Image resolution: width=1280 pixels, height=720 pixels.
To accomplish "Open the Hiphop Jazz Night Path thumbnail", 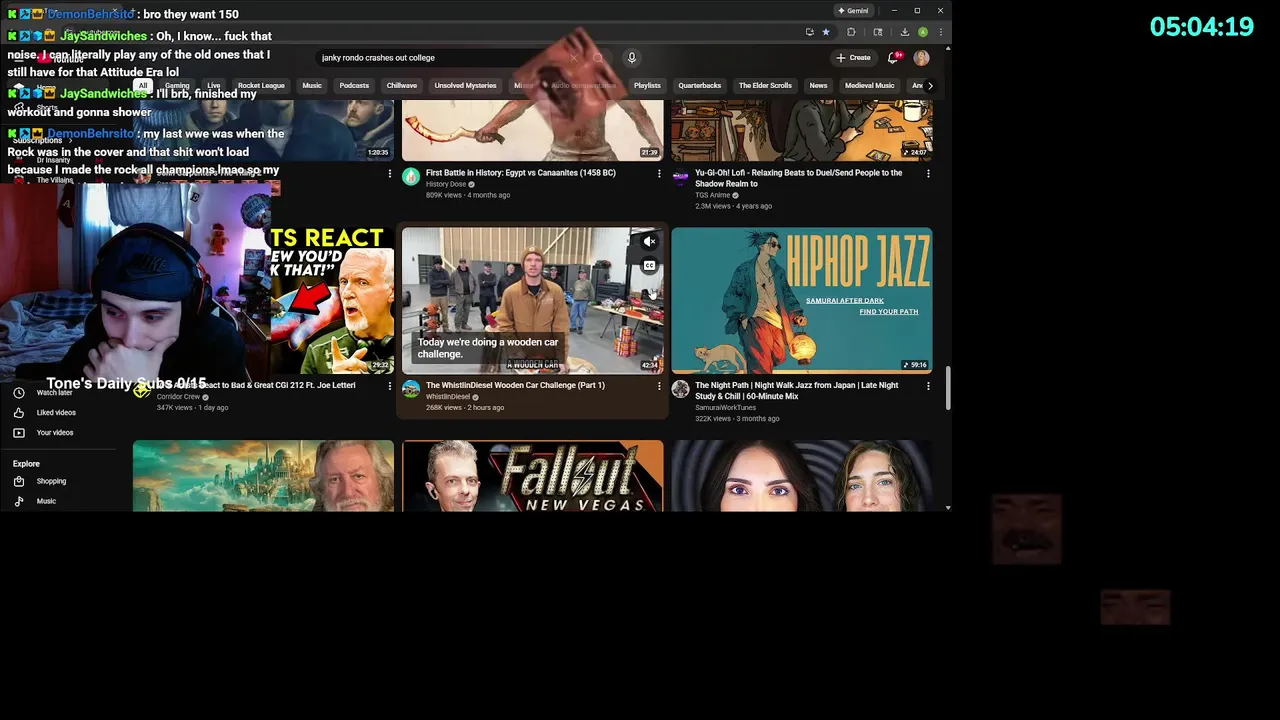I will pos(802,301).
